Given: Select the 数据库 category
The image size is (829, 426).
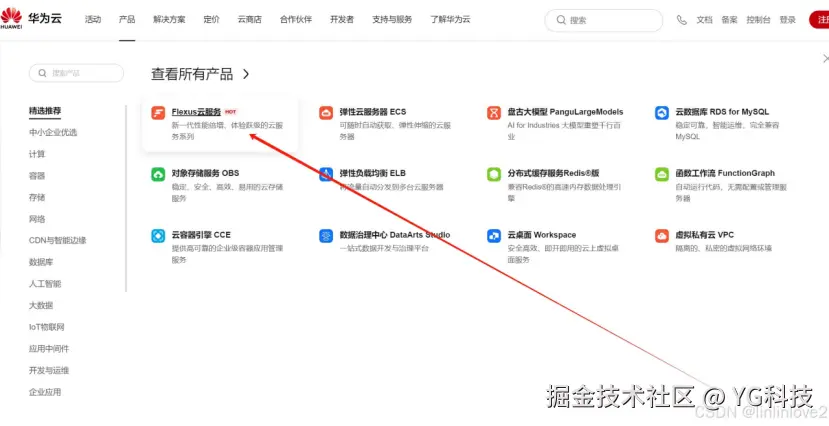Looking at the screenshot, I should click(x=41, y=262).
